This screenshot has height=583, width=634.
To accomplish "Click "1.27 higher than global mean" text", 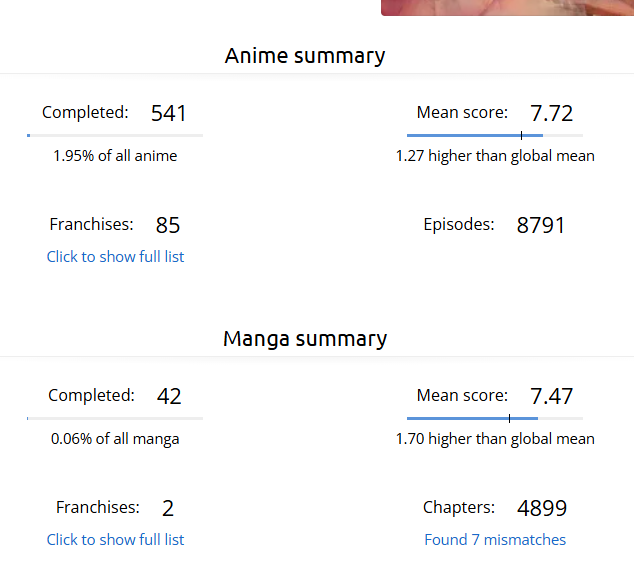I will click(495, 156).
